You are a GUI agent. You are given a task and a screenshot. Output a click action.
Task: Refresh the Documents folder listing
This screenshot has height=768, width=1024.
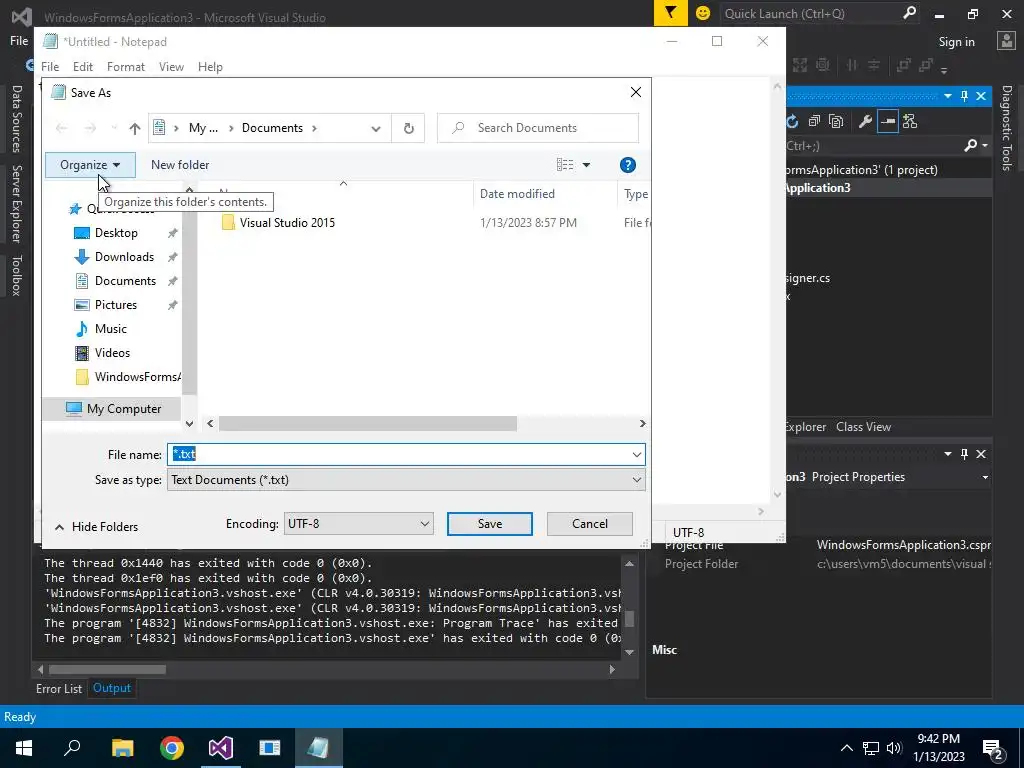(x=409, y=128)
